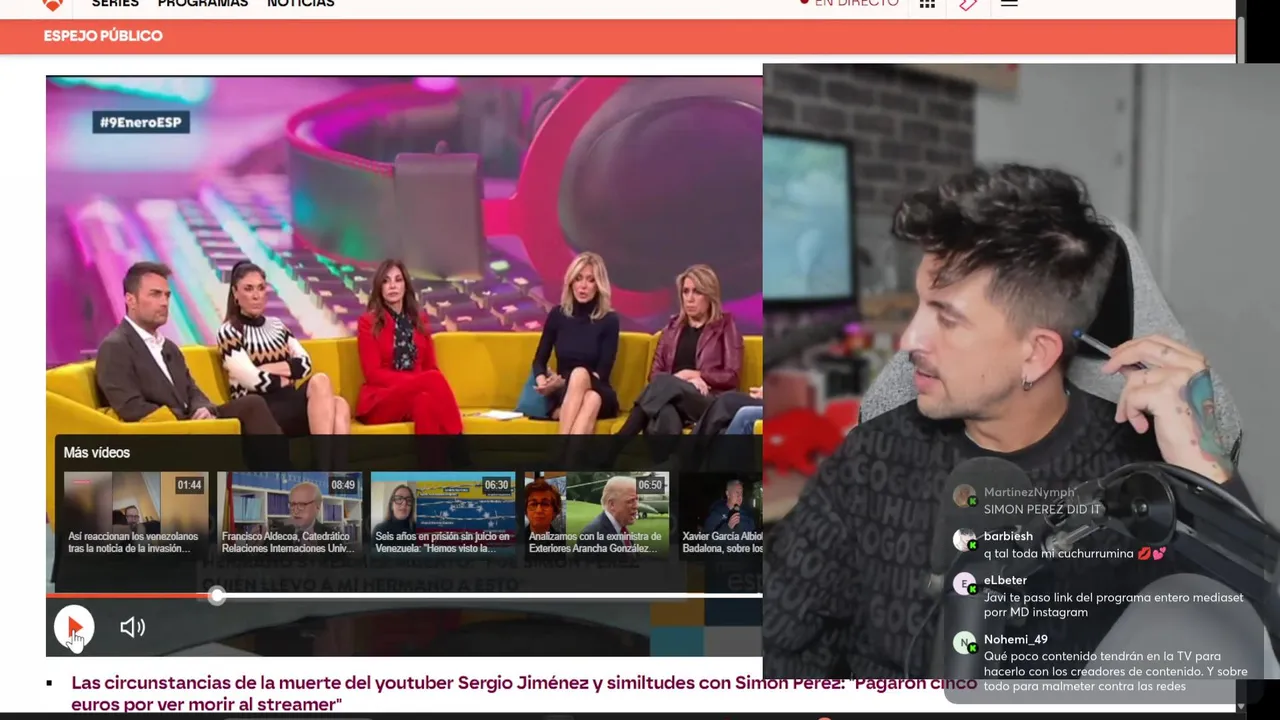Click Nohemi_49's chat avatar
This screenshot has height=720, width=1280.
pos(965,643)
